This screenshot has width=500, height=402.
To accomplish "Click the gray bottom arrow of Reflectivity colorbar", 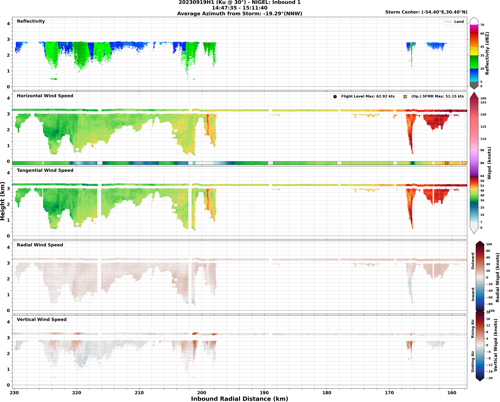I will point(474,86).
